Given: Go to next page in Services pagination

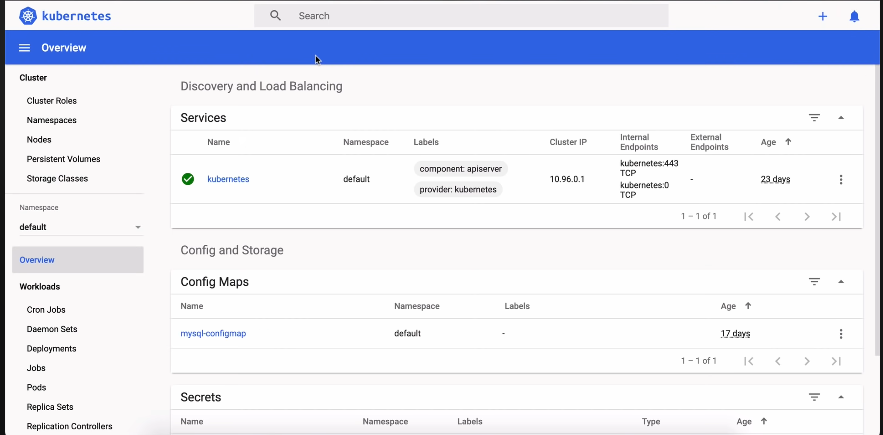Looking at the screenshot, I should [807, 216].
